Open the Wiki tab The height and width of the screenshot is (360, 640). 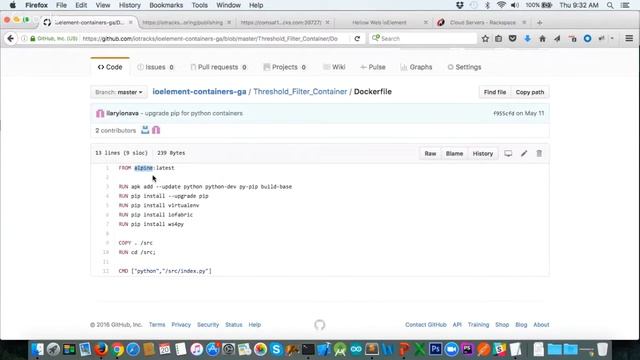[x=334, y=67]
